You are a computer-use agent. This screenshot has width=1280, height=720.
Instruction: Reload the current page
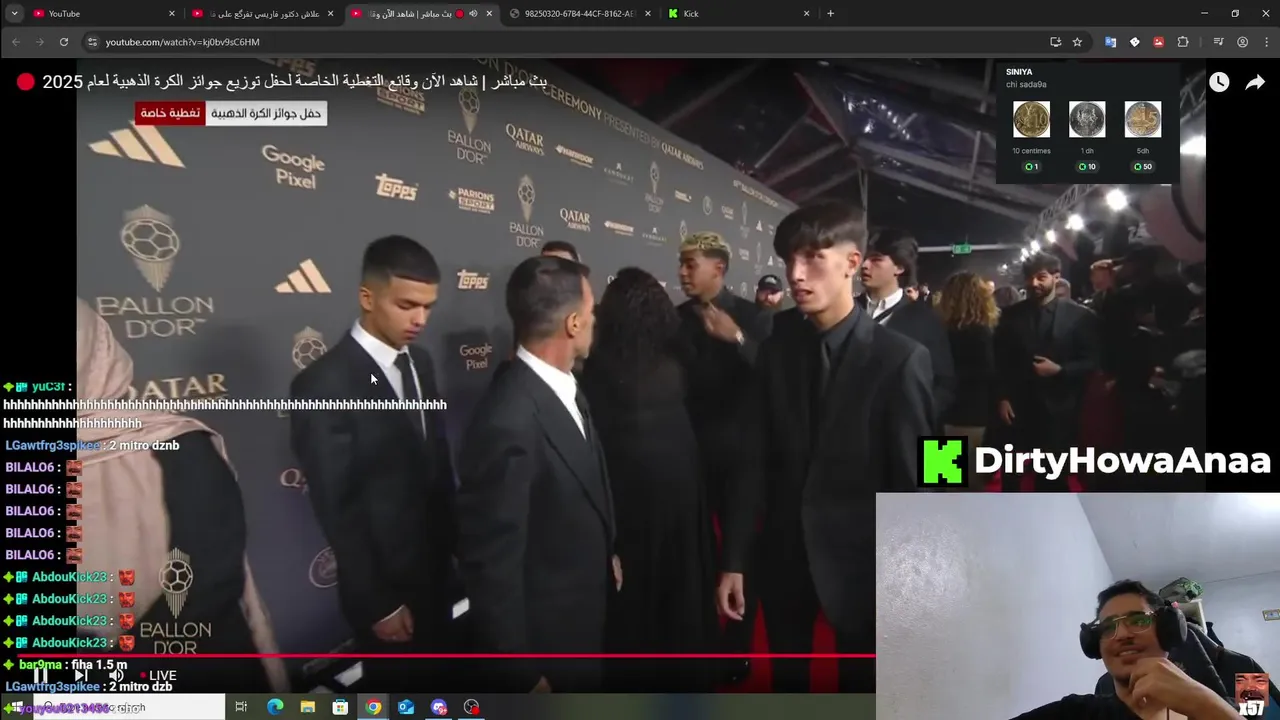click(x=64, y=42)
